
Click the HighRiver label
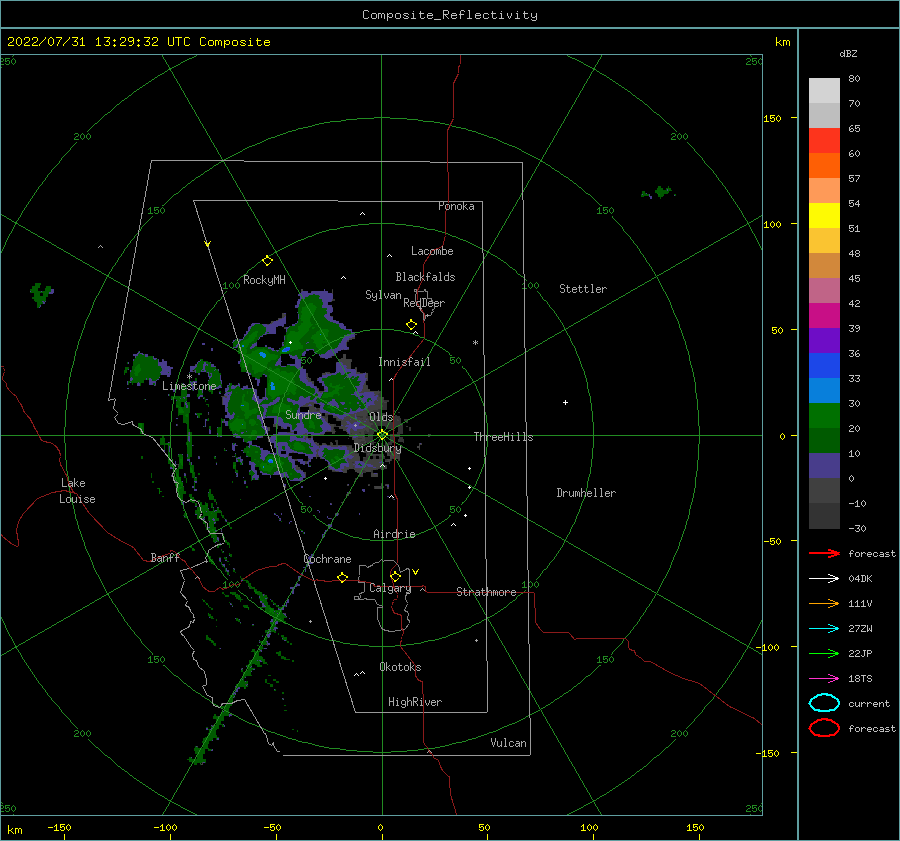[x=415, y=702]
